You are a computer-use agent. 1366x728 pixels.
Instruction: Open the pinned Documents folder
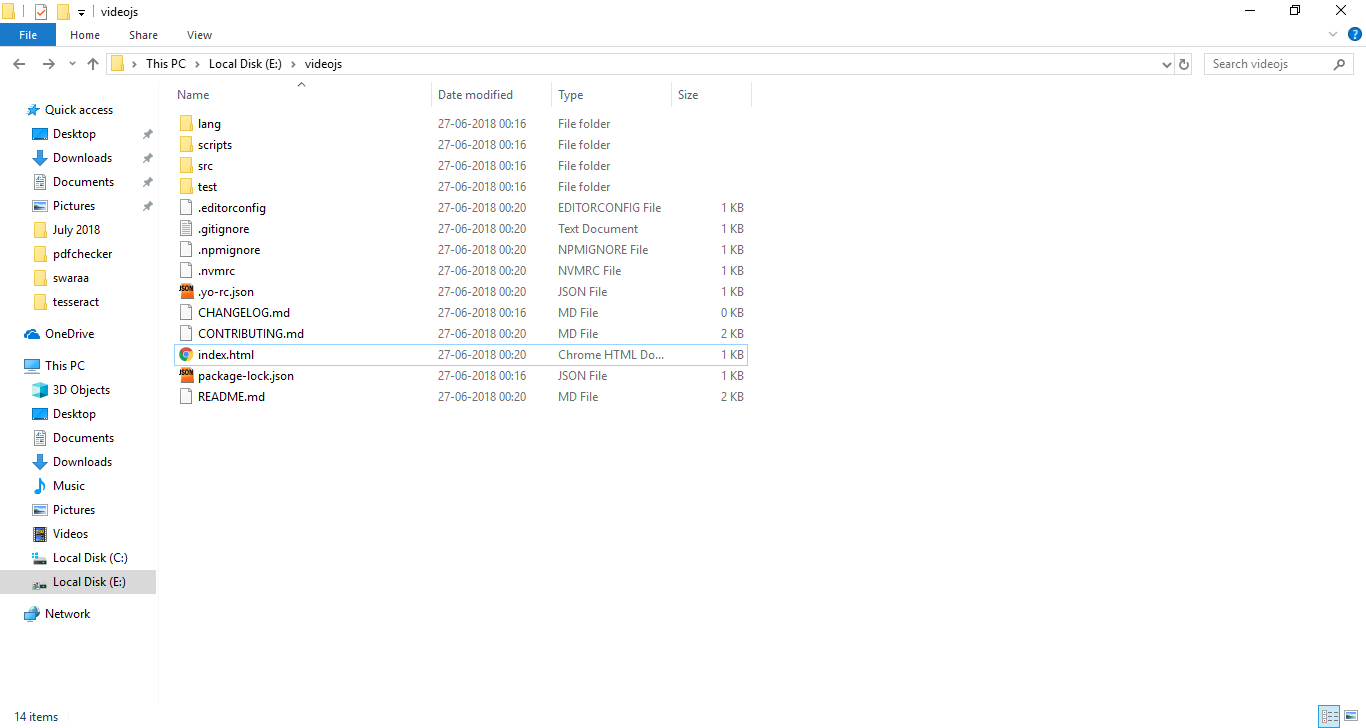click(84, 181)
